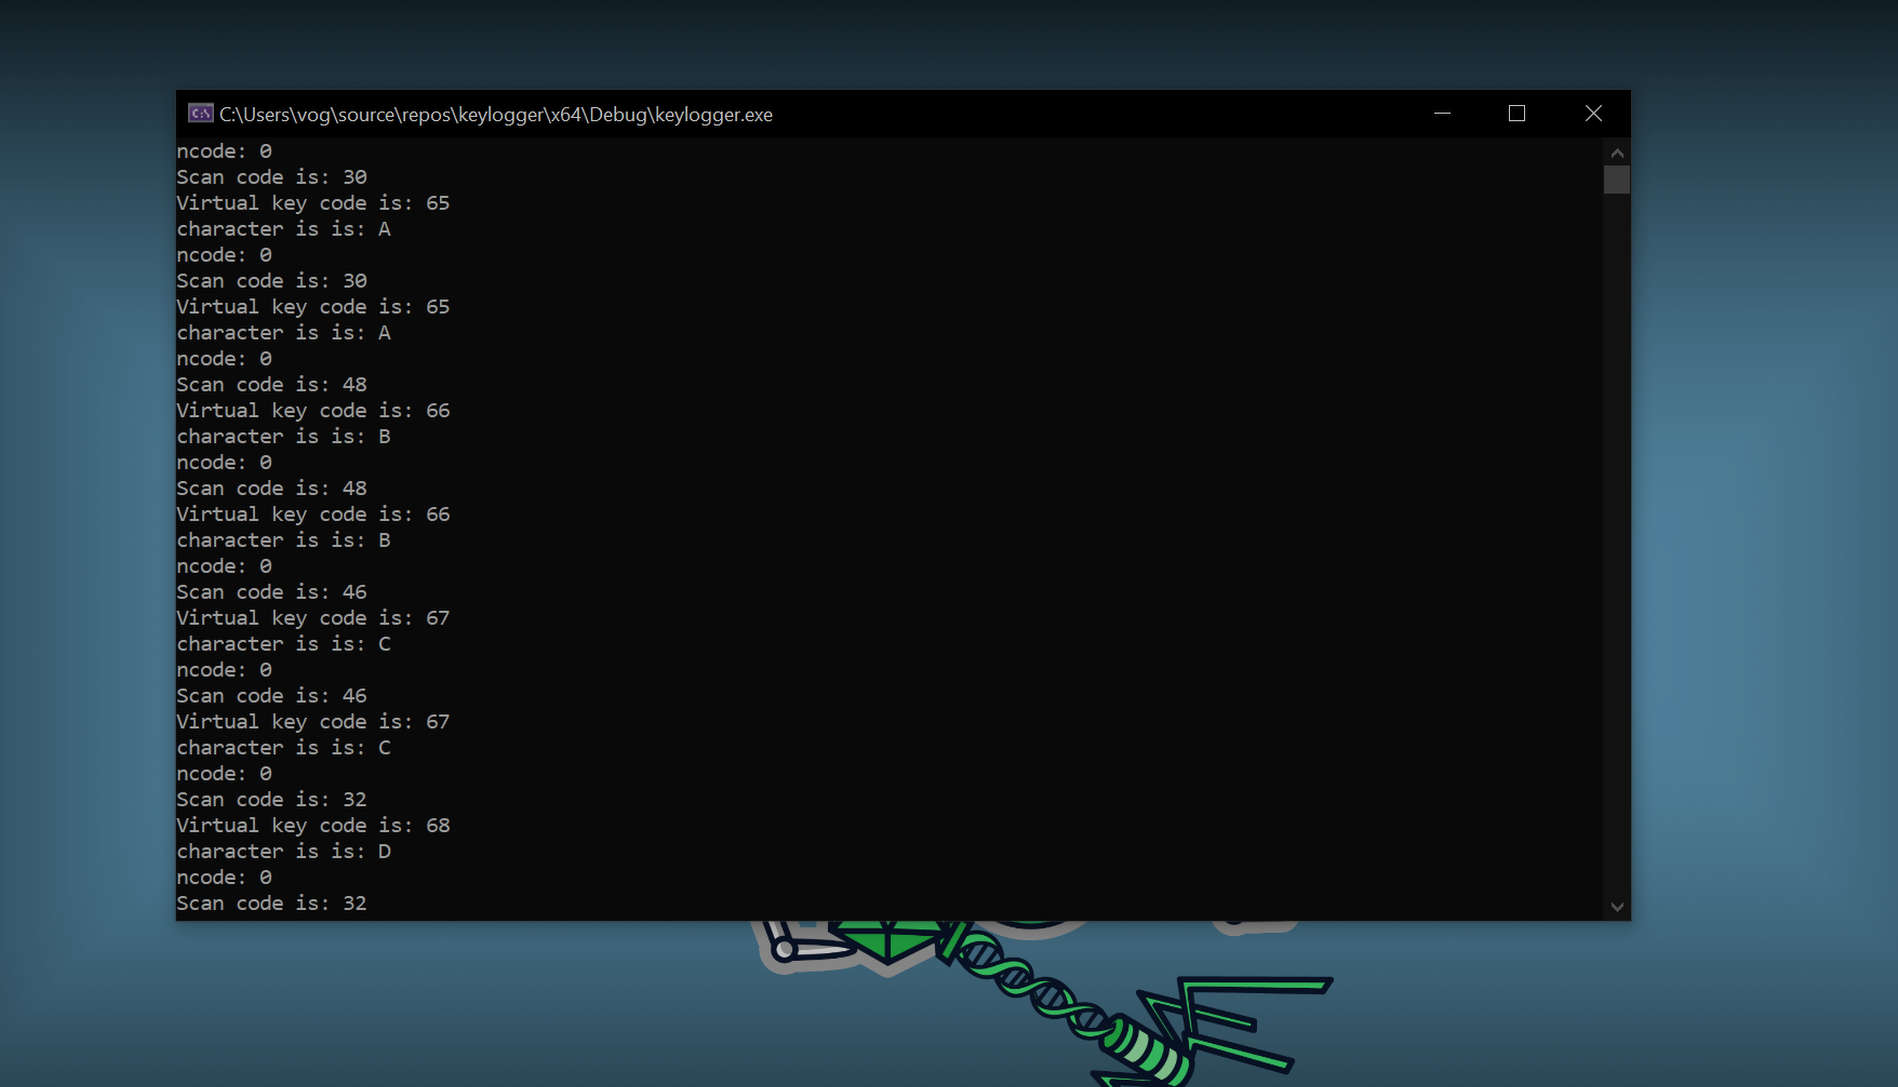Viewport: 1898px width, 1087px height.
Task: Click the scrollbar down arrow in console
Action: 1616,907
